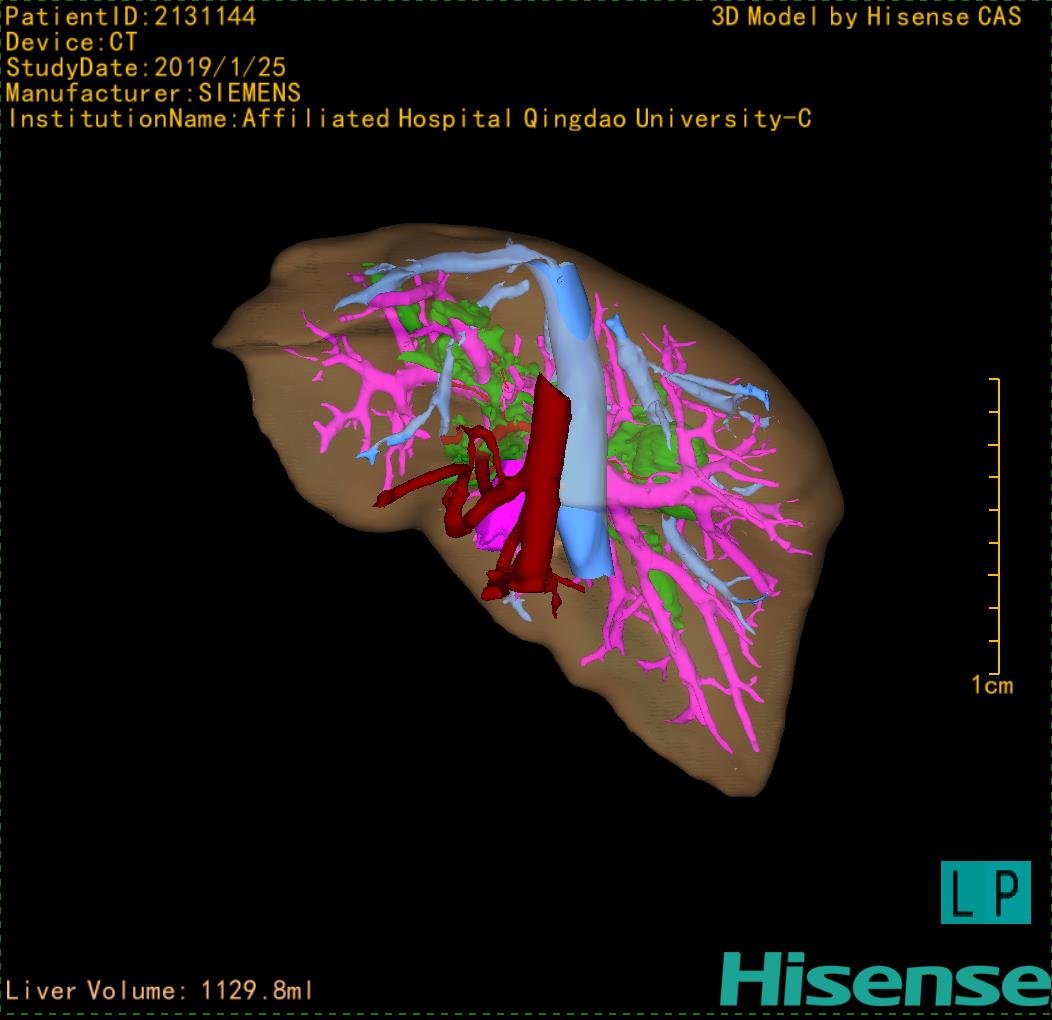Click the Hisense logo
The width and height of the screenshot is (1052, 1020).
[x=885, y=978]
